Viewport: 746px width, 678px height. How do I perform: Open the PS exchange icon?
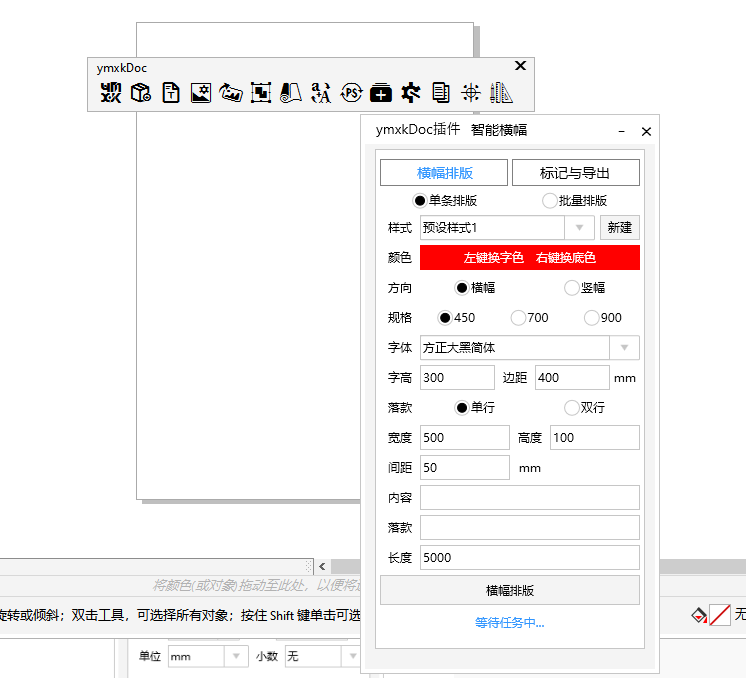coord(351,92)
